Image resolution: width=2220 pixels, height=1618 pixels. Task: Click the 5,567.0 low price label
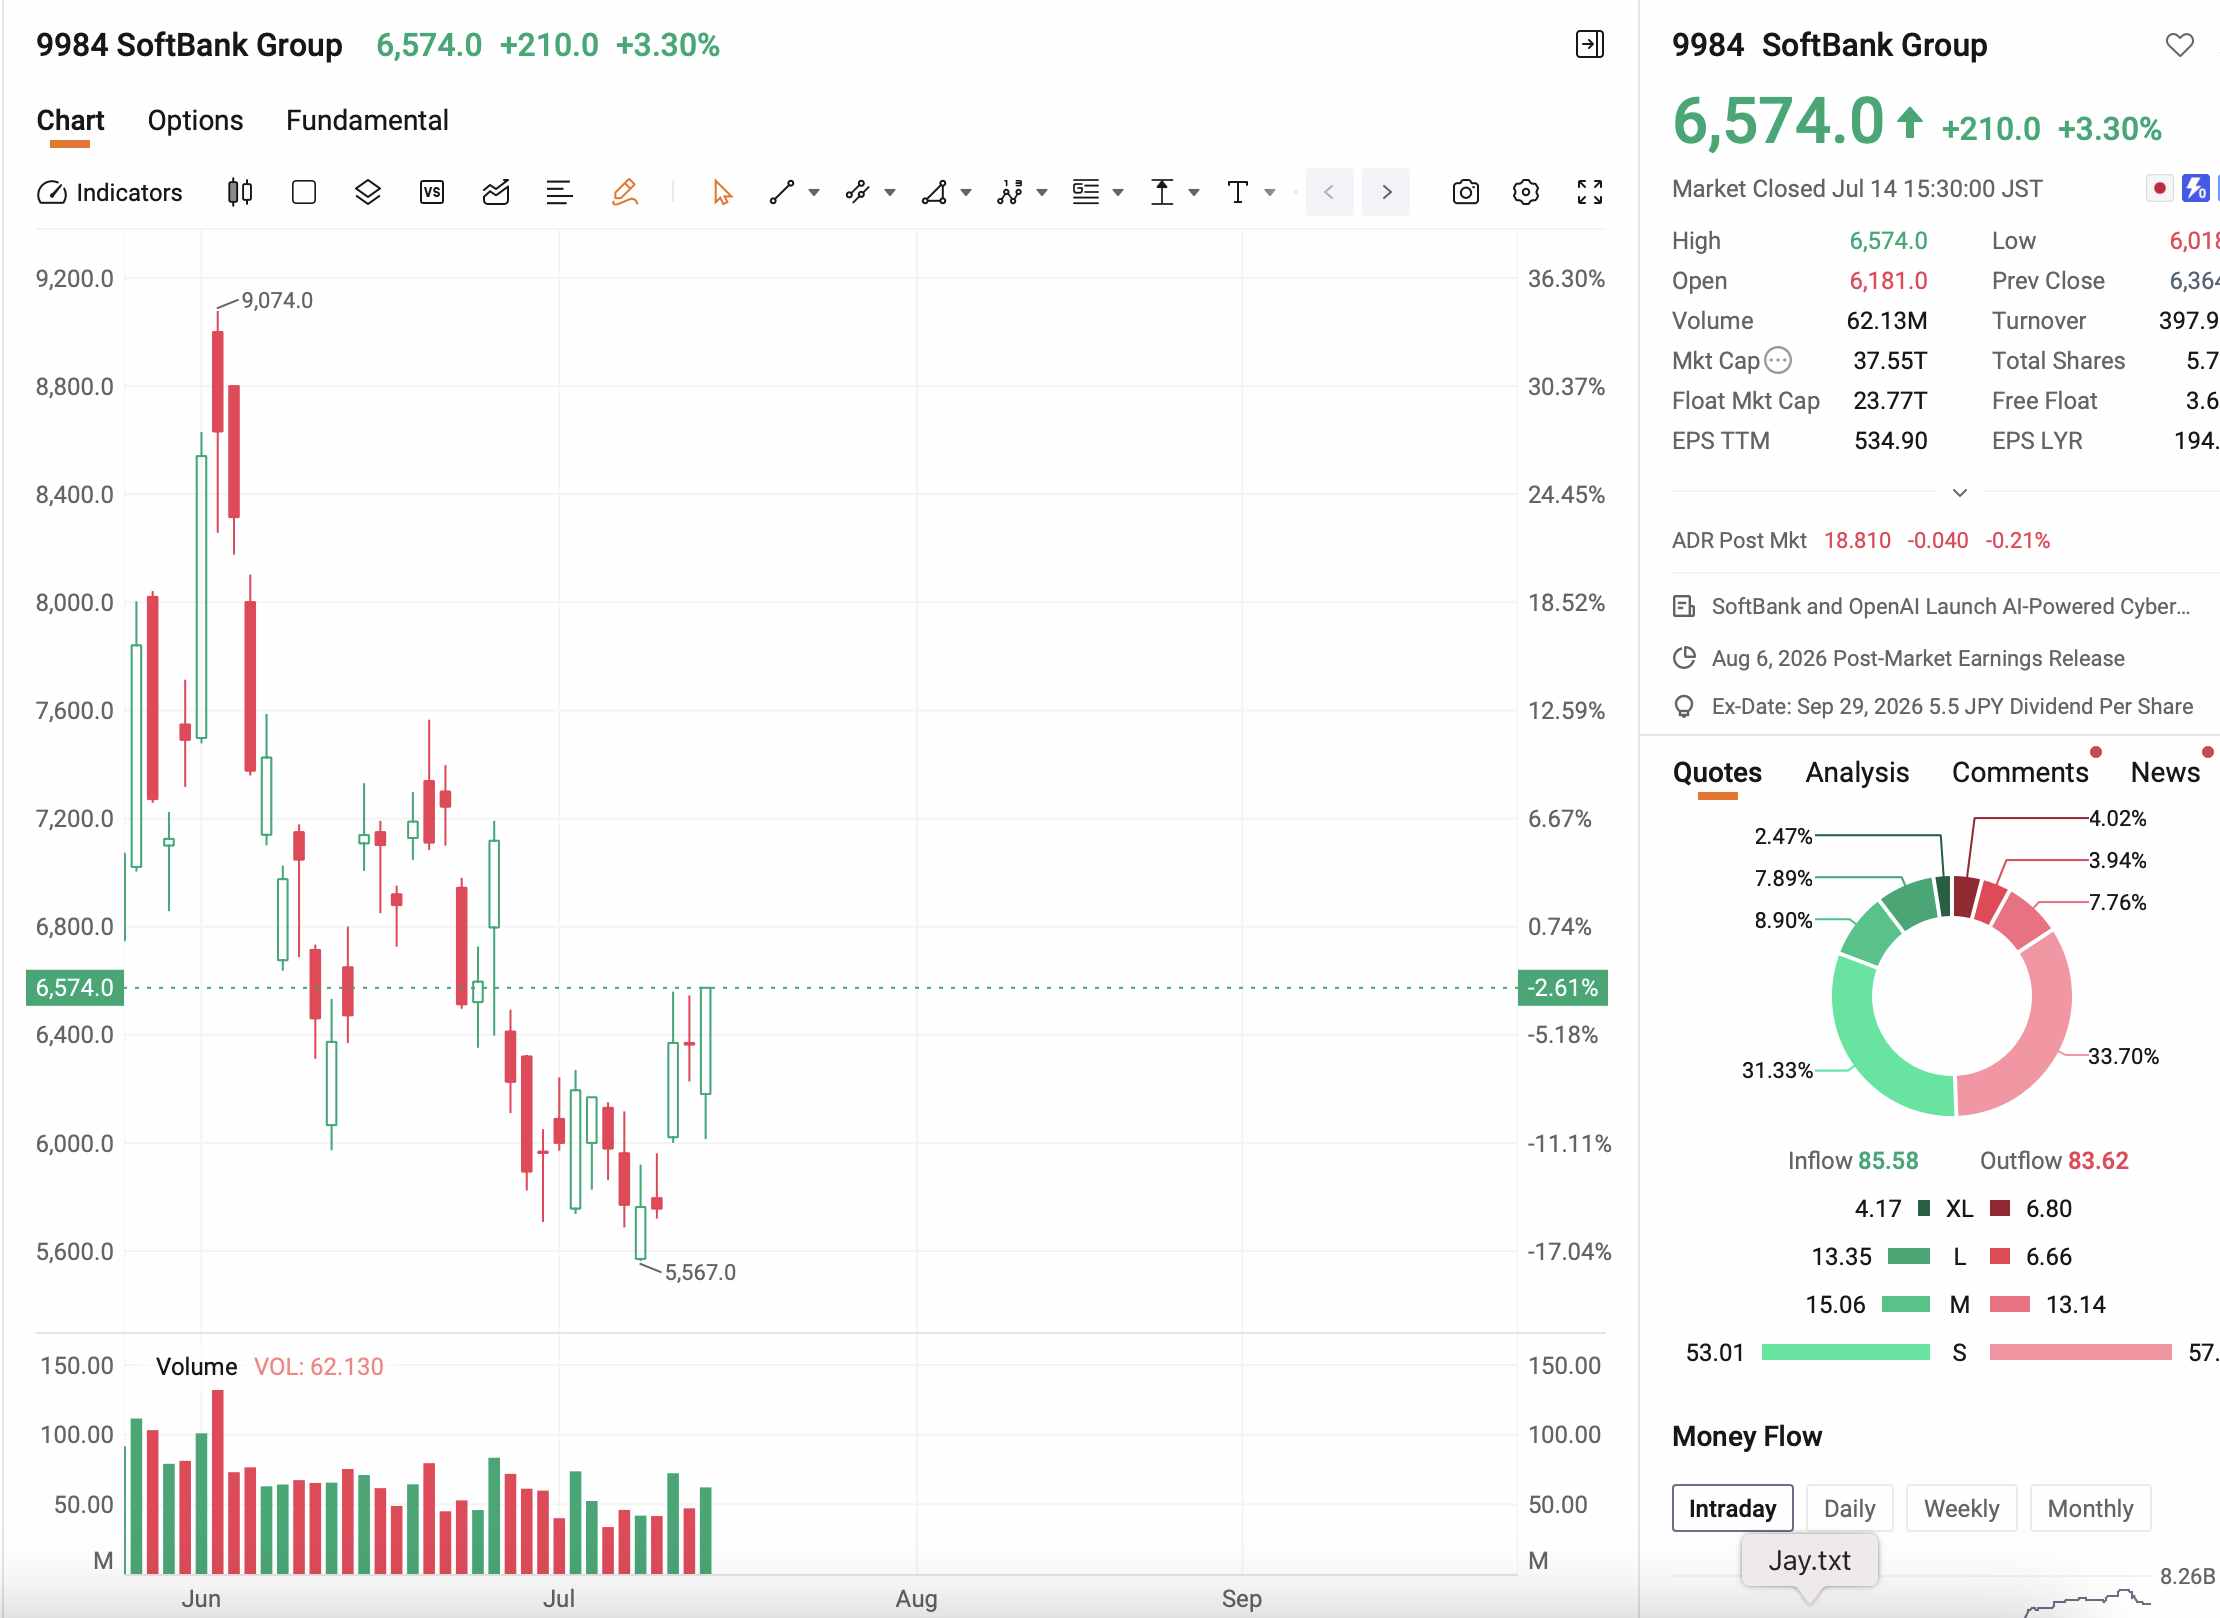pos(700,1273)
